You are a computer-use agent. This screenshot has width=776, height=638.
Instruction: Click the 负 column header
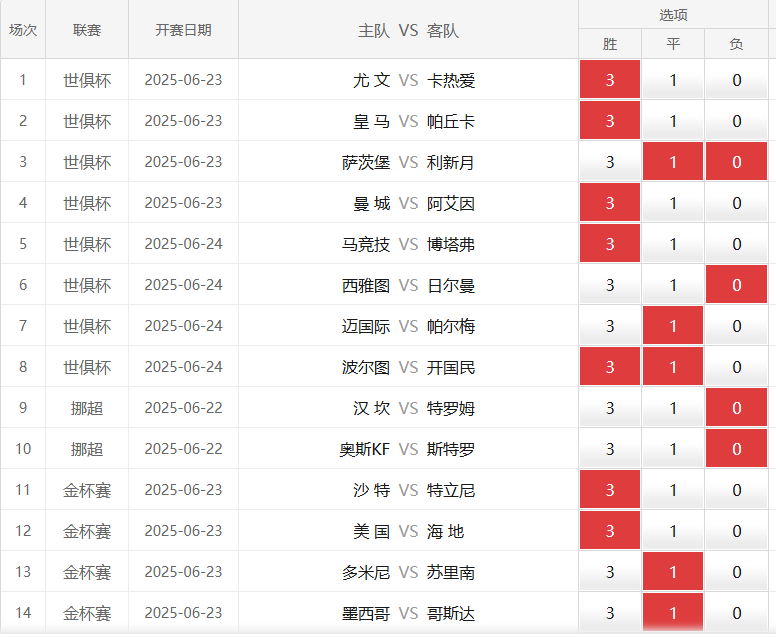(x=736, y=44)
